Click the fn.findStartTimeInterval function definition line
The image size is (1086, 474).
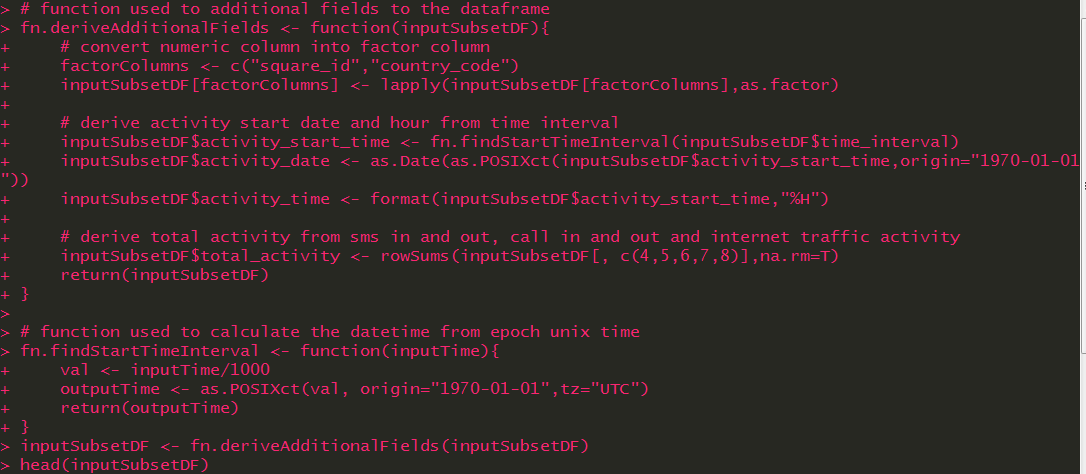(260, 351)
